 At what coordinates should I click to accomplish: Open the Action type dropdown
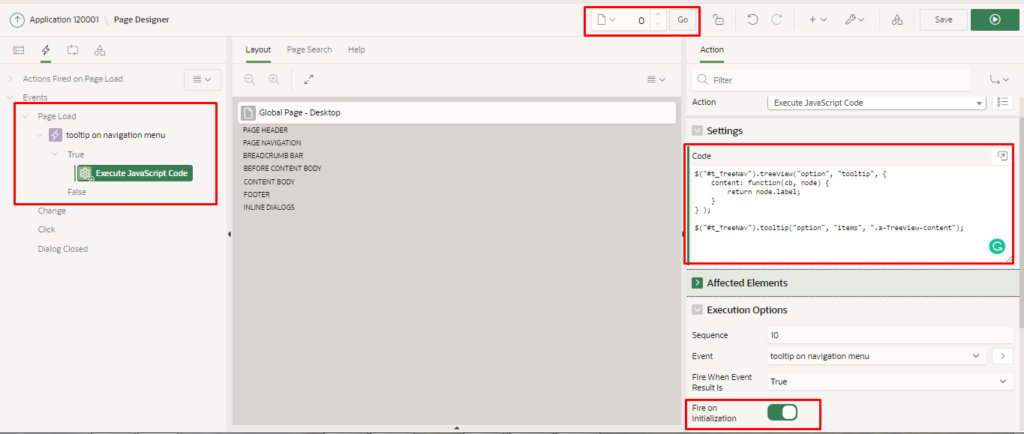click(x=875, y=102)
